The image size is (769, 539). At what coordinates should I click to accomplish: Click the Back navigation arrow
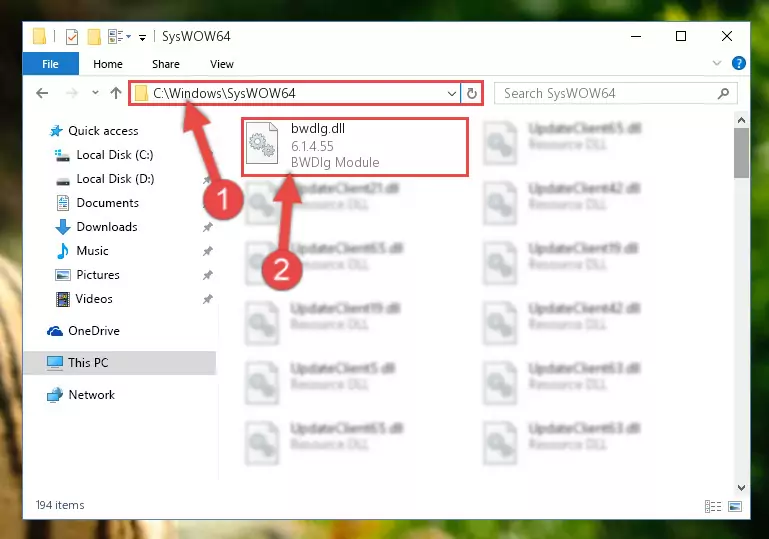click(42, 93)
